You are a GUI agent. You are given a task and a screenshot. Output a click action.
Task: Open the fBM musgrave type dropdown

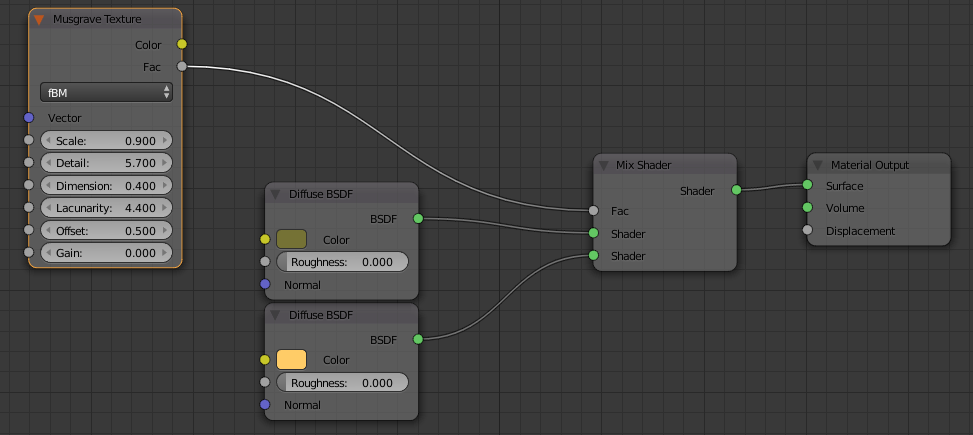(x=106, y=92)
